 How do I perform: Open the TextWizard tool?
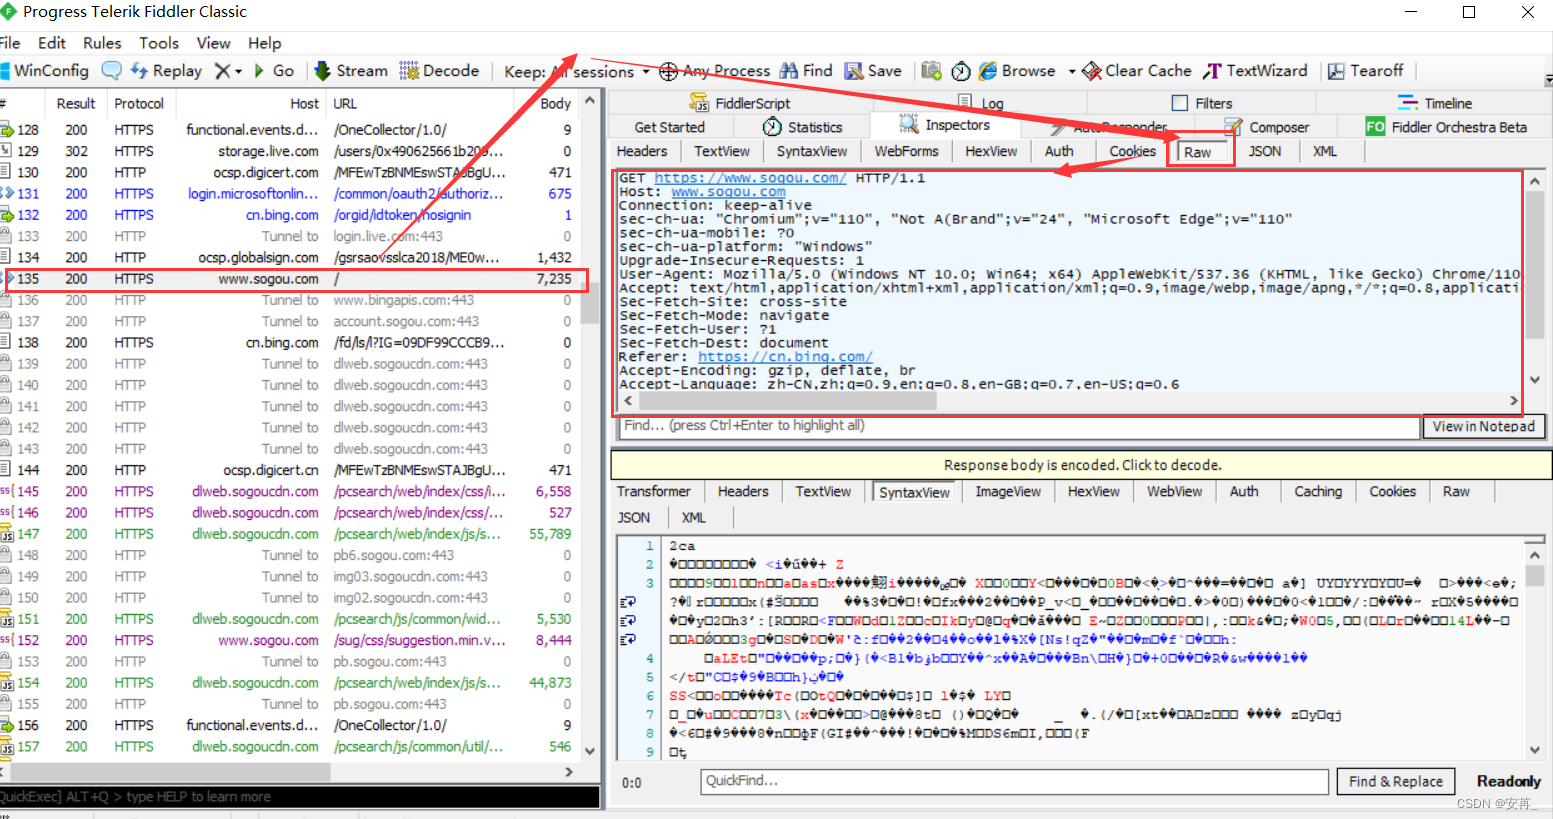(1255, 71)
